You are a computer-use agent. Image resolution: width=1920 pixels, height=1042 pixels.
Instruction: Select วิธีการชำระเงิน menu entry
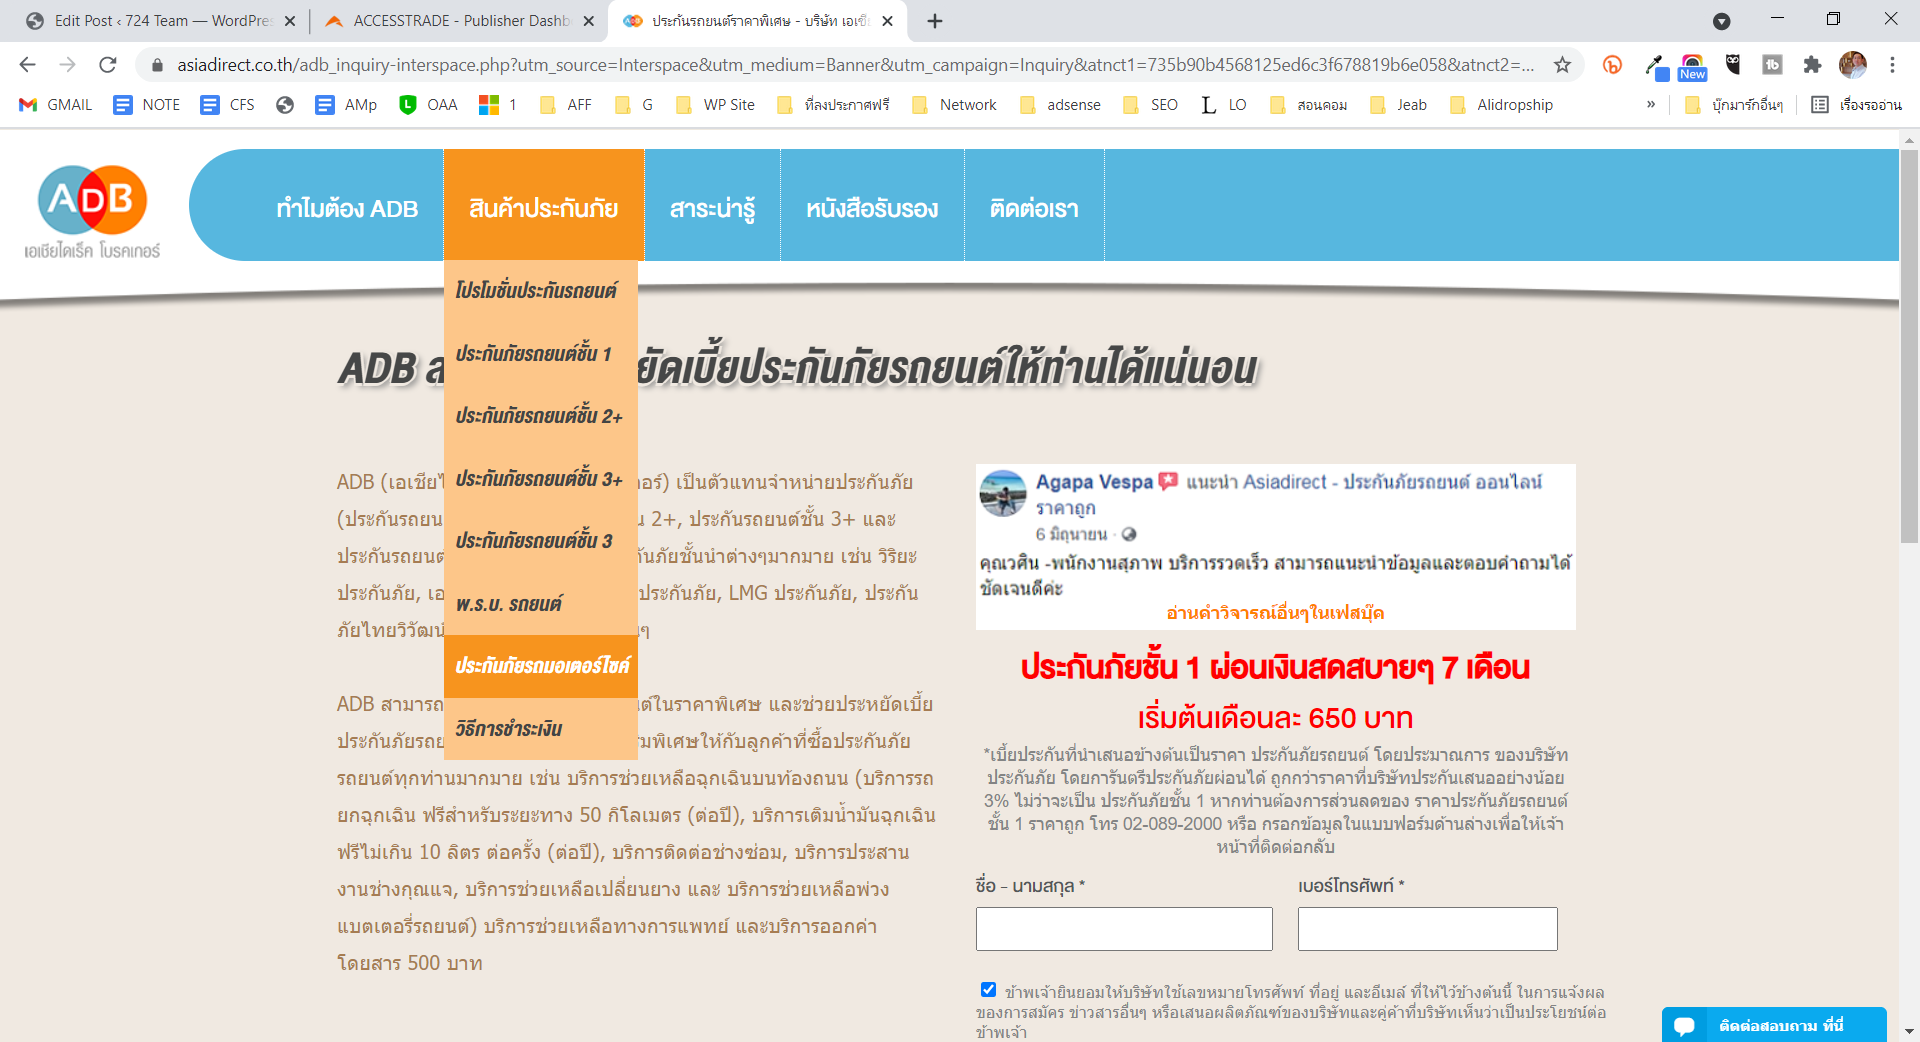tap(540, 729)
